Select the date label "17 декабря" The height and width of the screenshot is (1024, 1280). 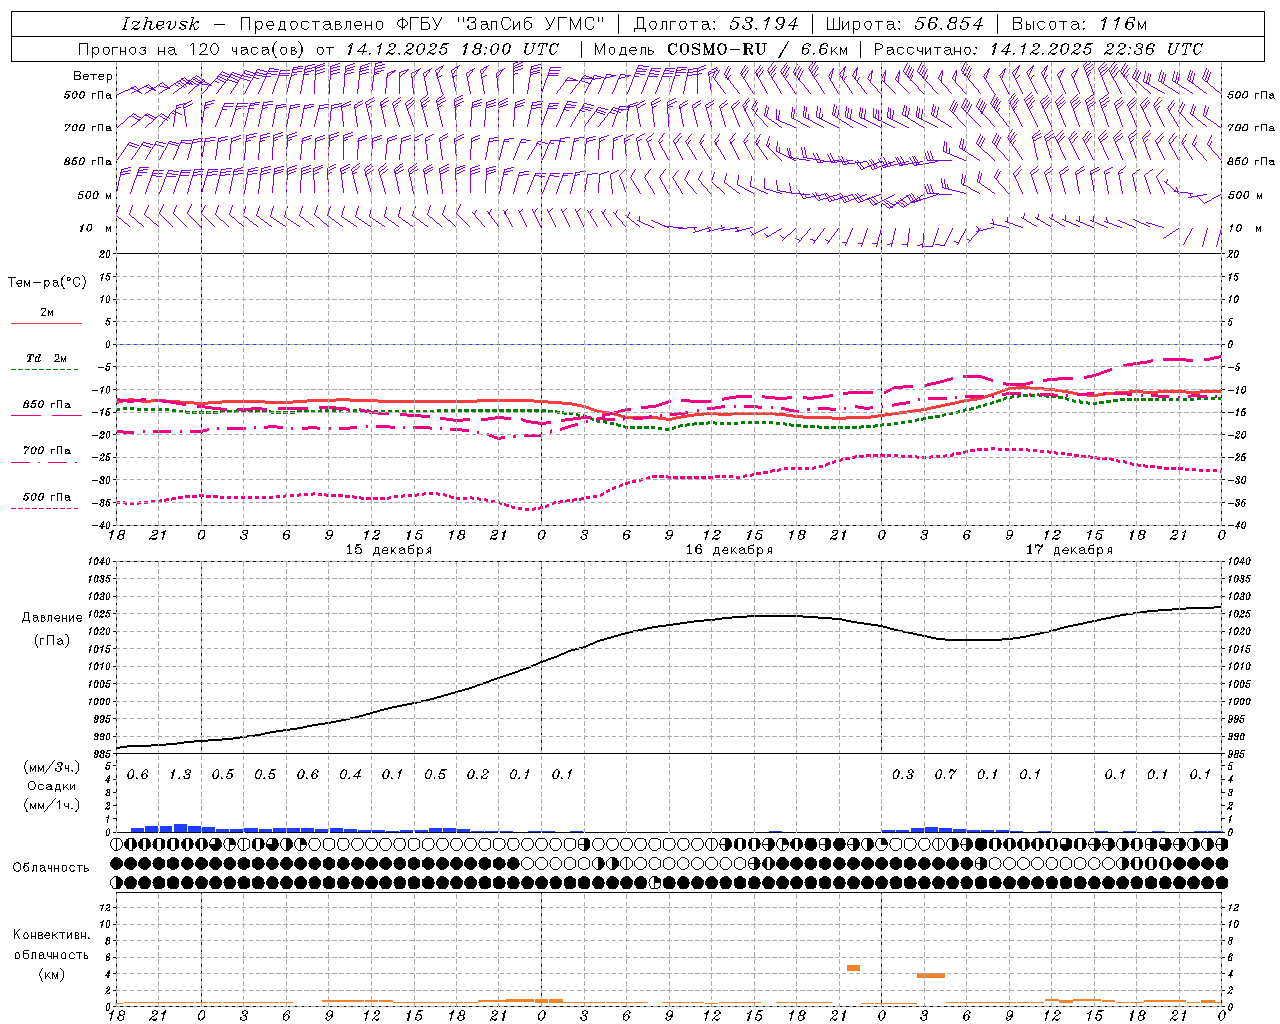coord(1069,550)
